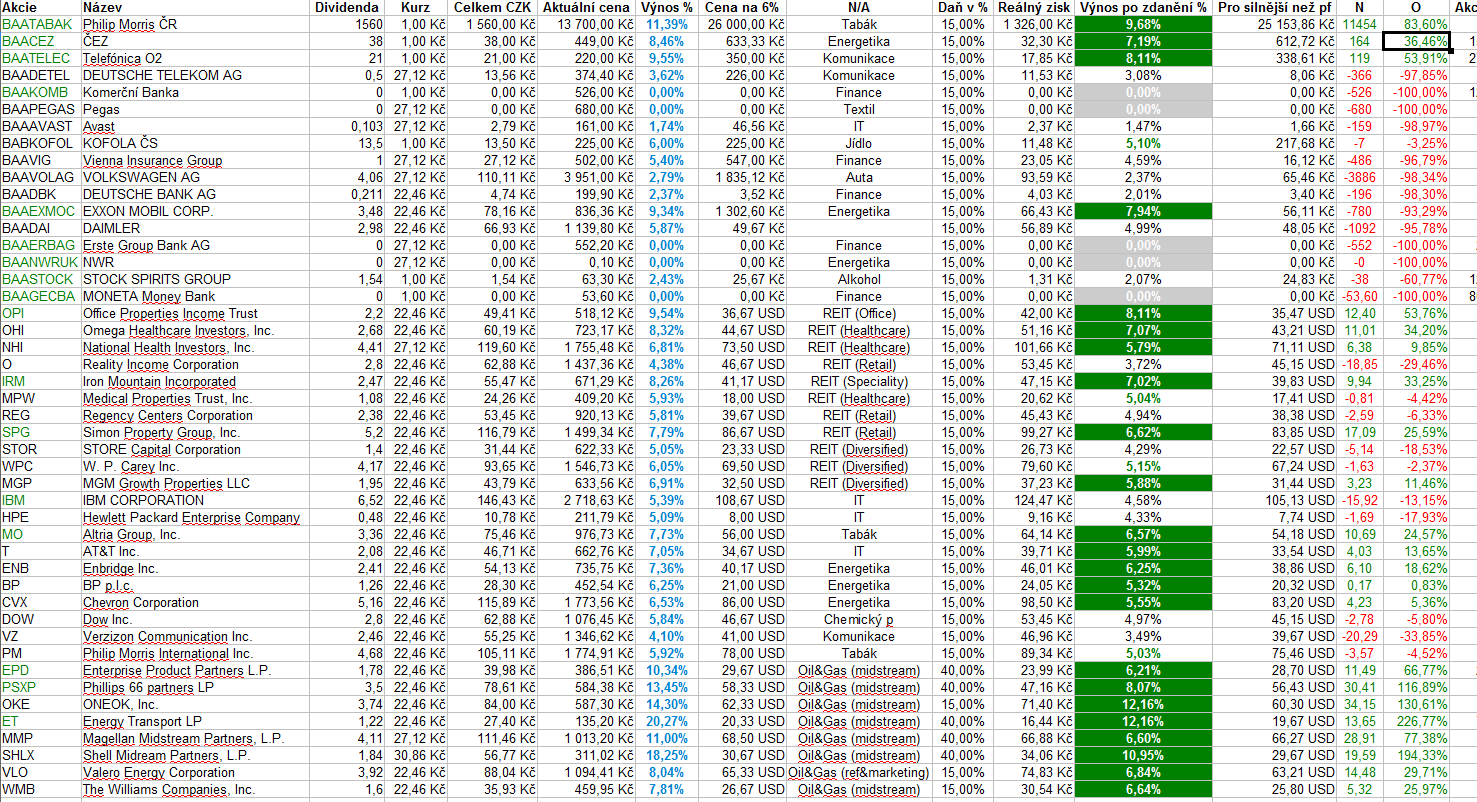The height and width of the screenshot is (802, 1477).
Task: Click the 'Komerční Banka' name cell
Action: 193,92
